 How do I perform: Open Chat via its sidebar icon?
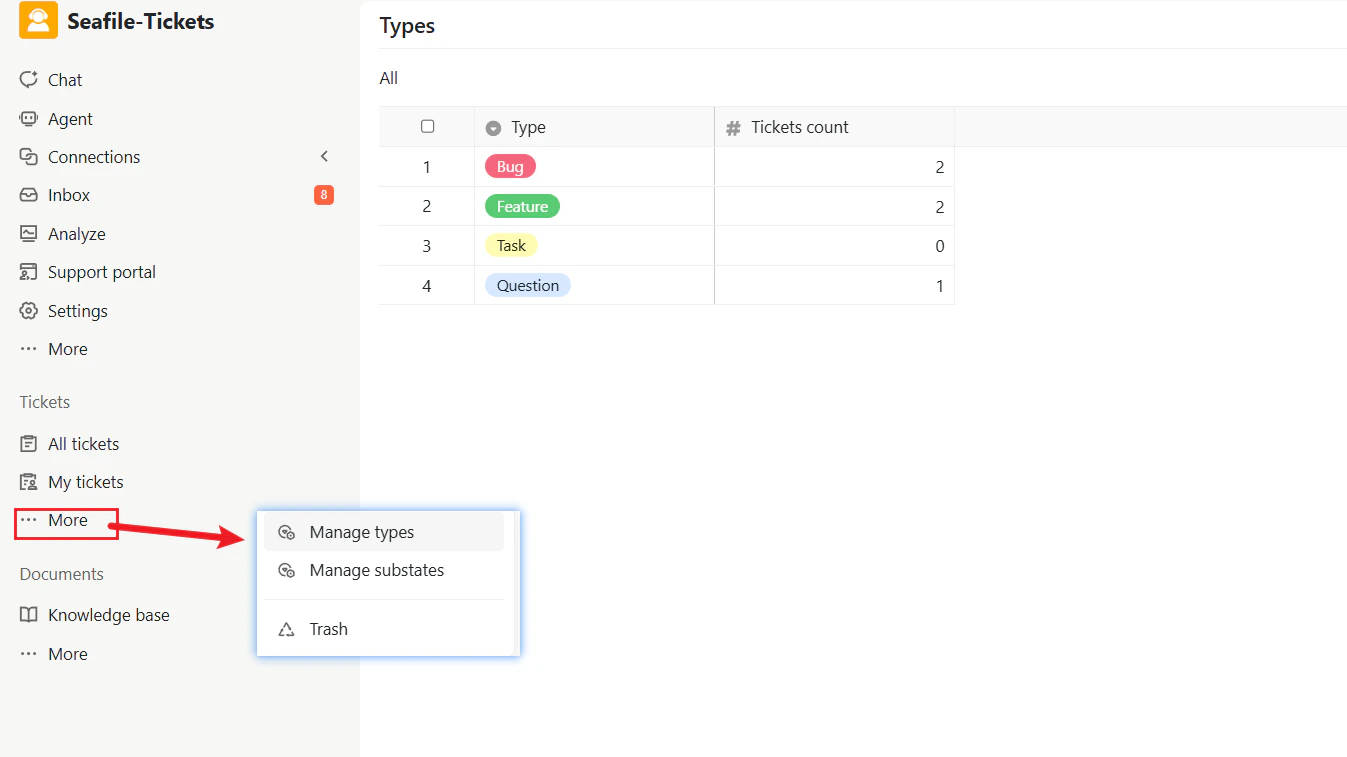[x=29, y=80]
